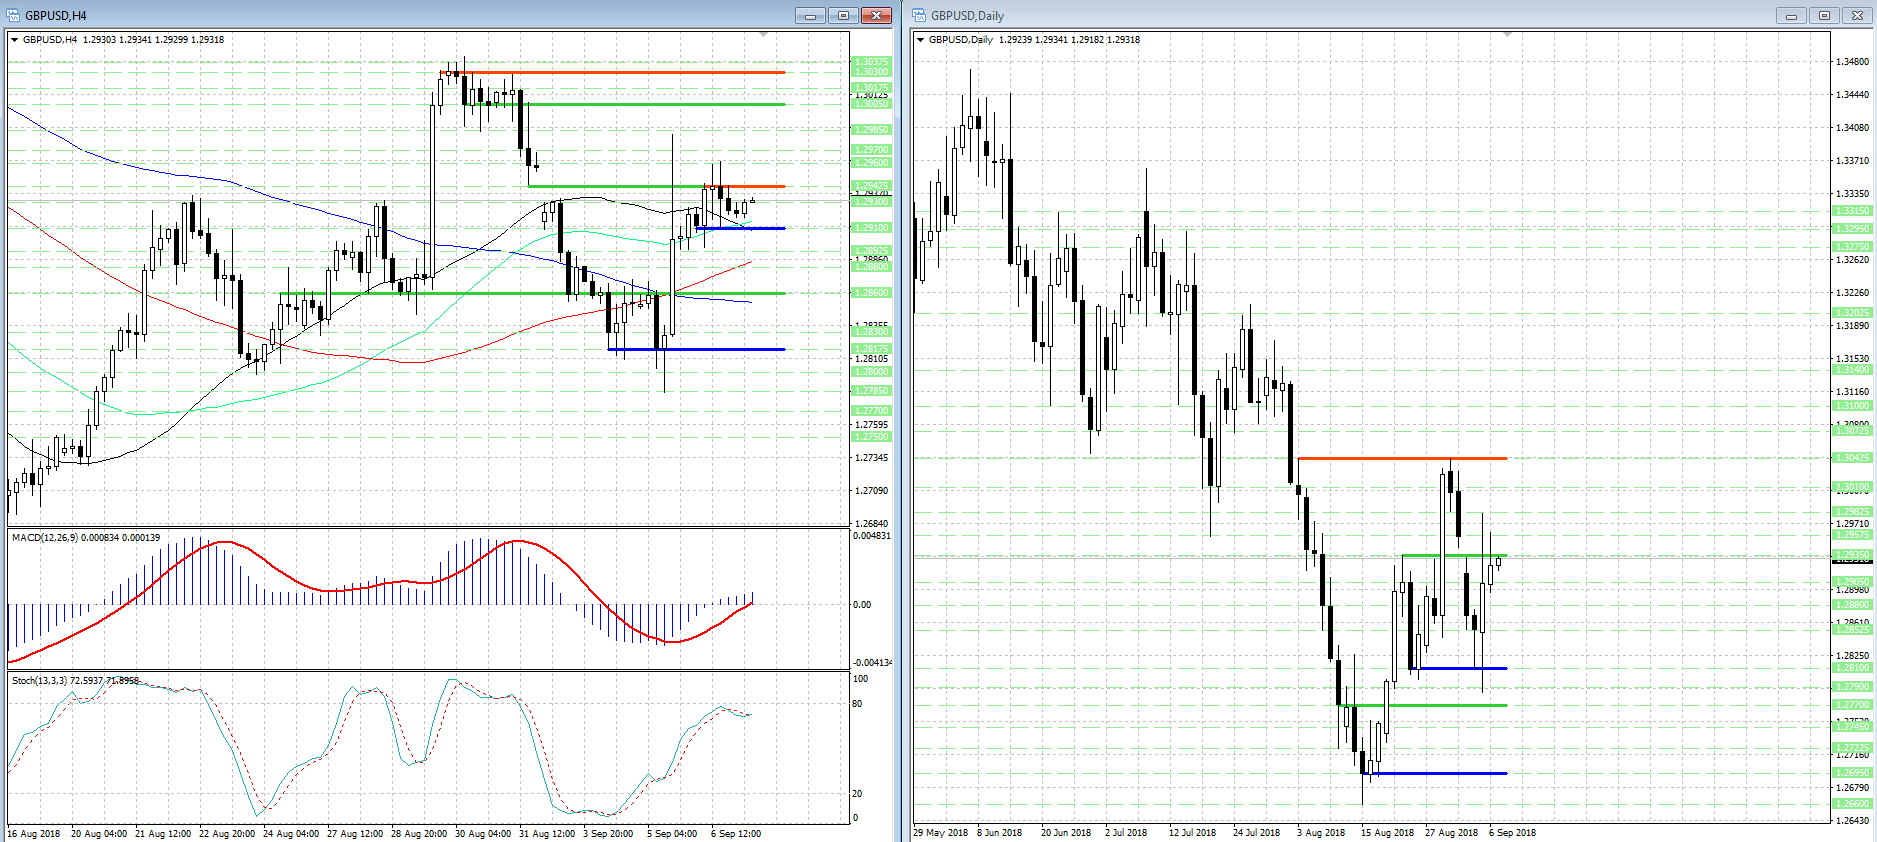Close the GBPUSD,H4 chart window
Viewport: 1877px width, 842px height.
pos(876,15)
